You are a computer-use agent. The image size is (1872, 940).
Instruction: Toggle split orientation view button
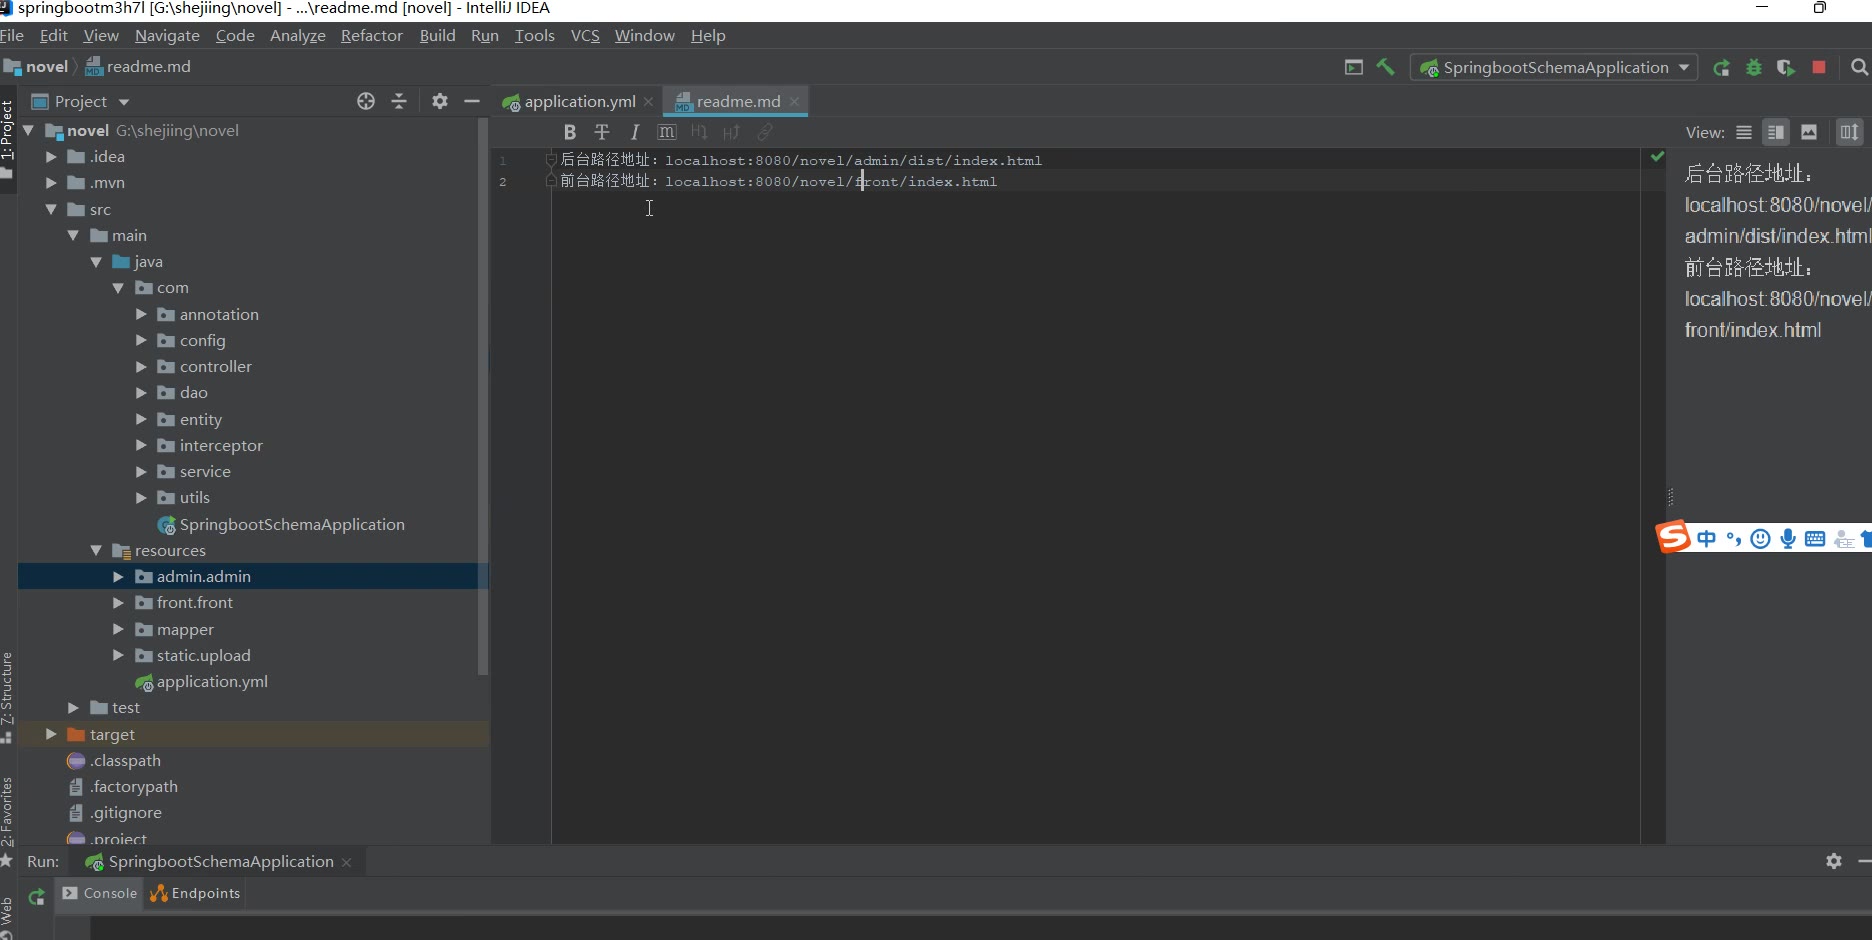click(x=1850, y=132)
